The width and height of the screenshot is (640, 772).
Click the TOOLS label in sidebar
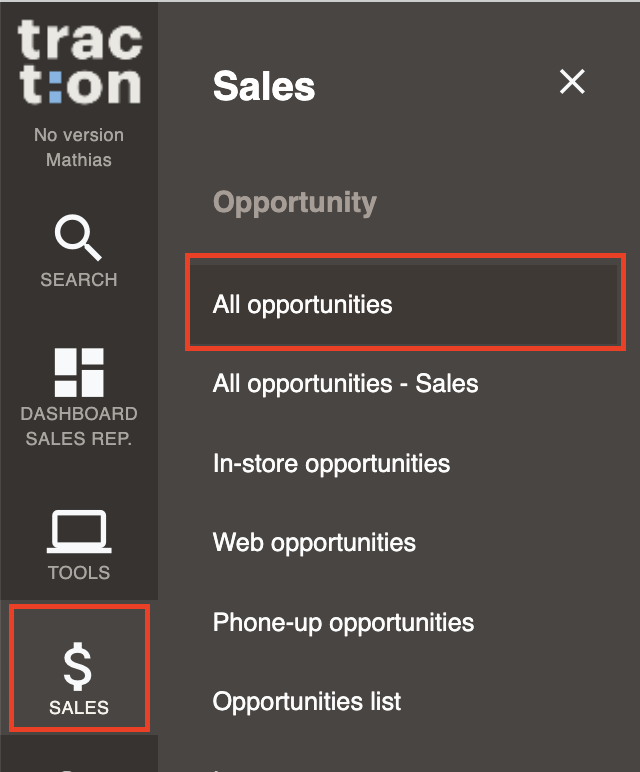79,573
